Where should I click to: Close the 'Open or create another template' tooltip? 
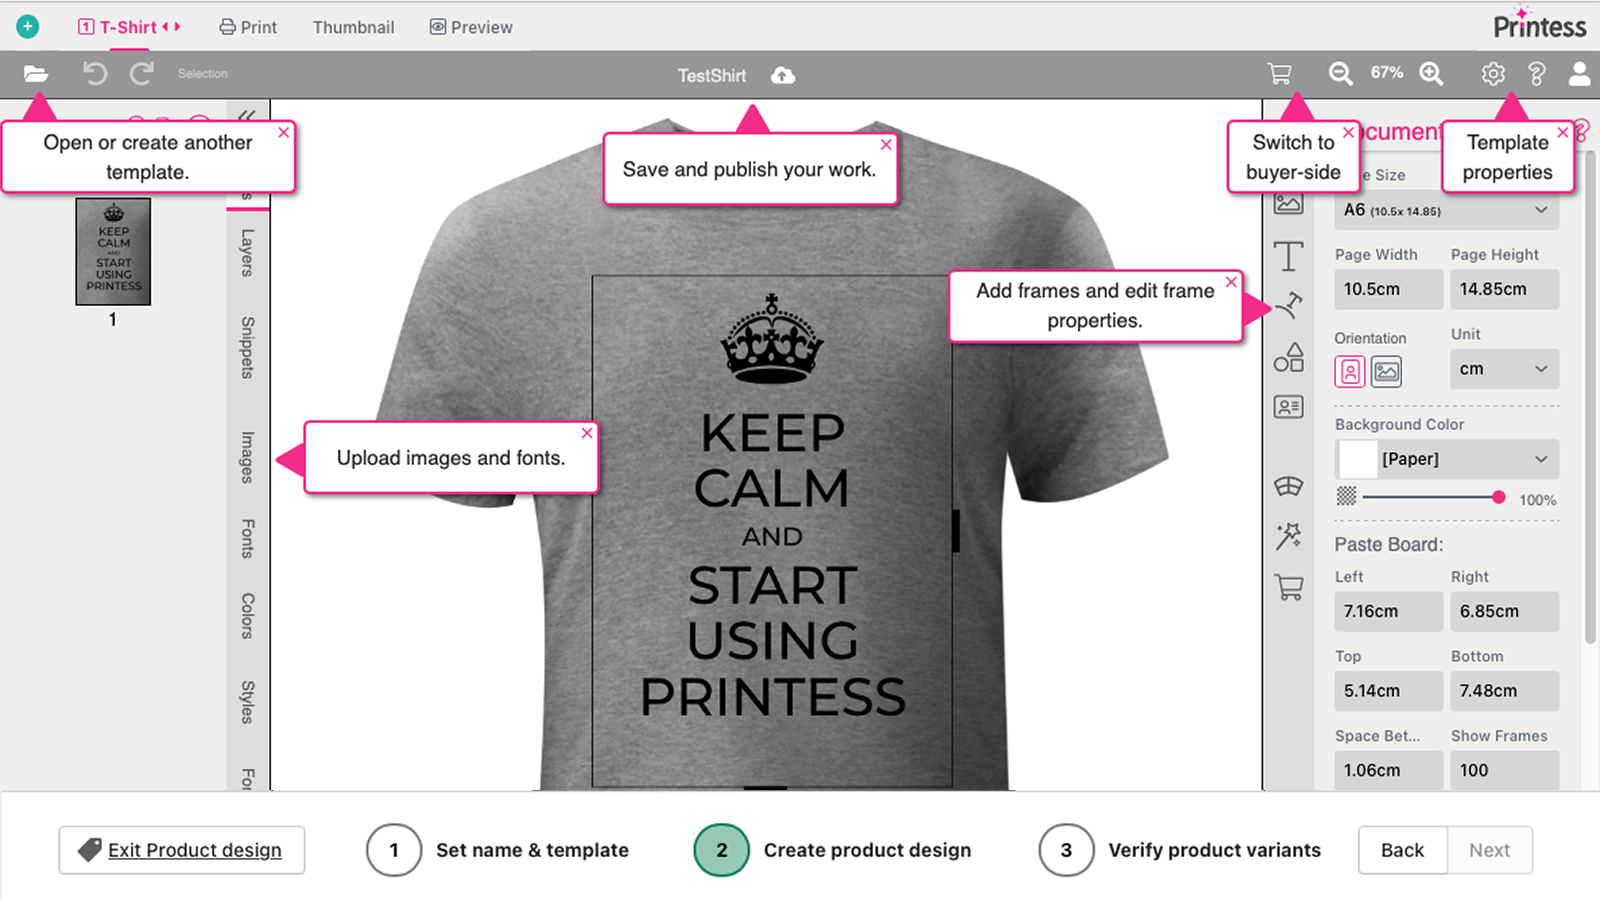pos(284,132)
